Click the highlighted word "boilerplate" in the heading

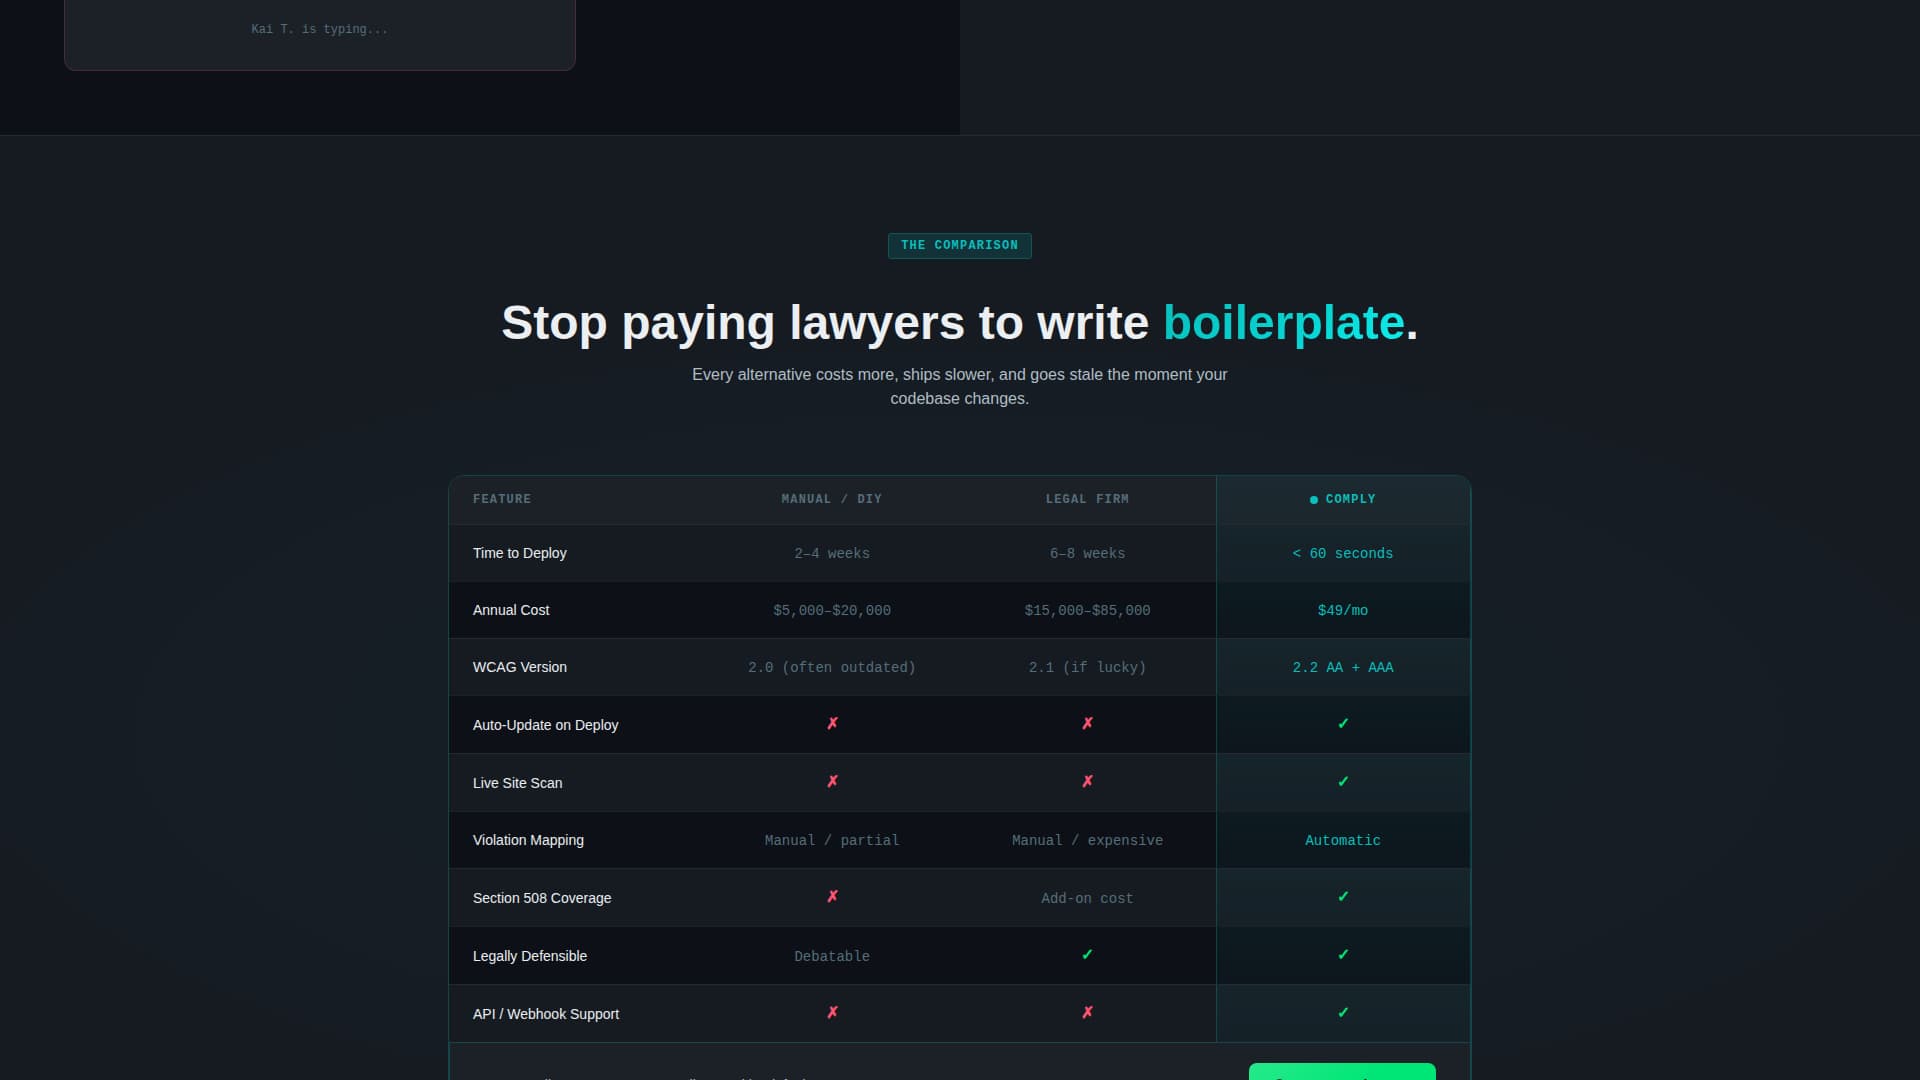click(x=1284, y=323)
